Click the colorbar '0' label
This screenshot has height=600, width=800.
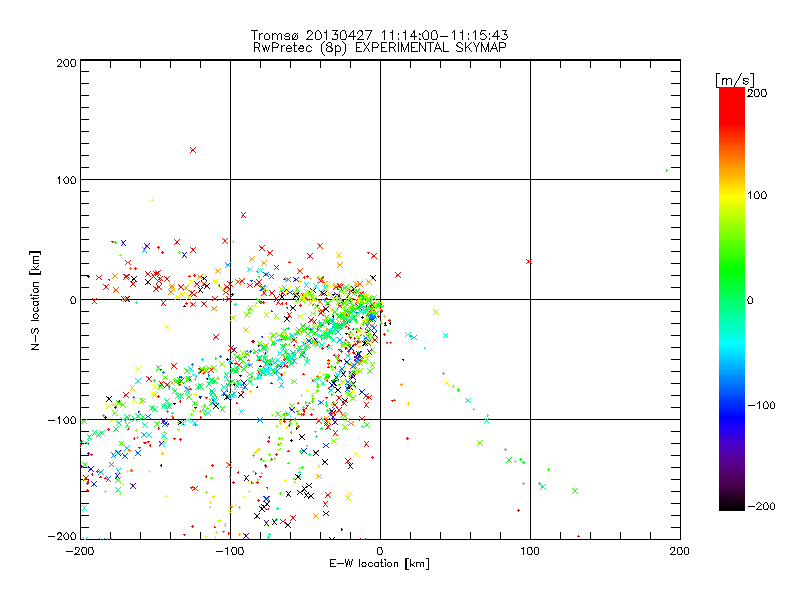tap(750, 300)
